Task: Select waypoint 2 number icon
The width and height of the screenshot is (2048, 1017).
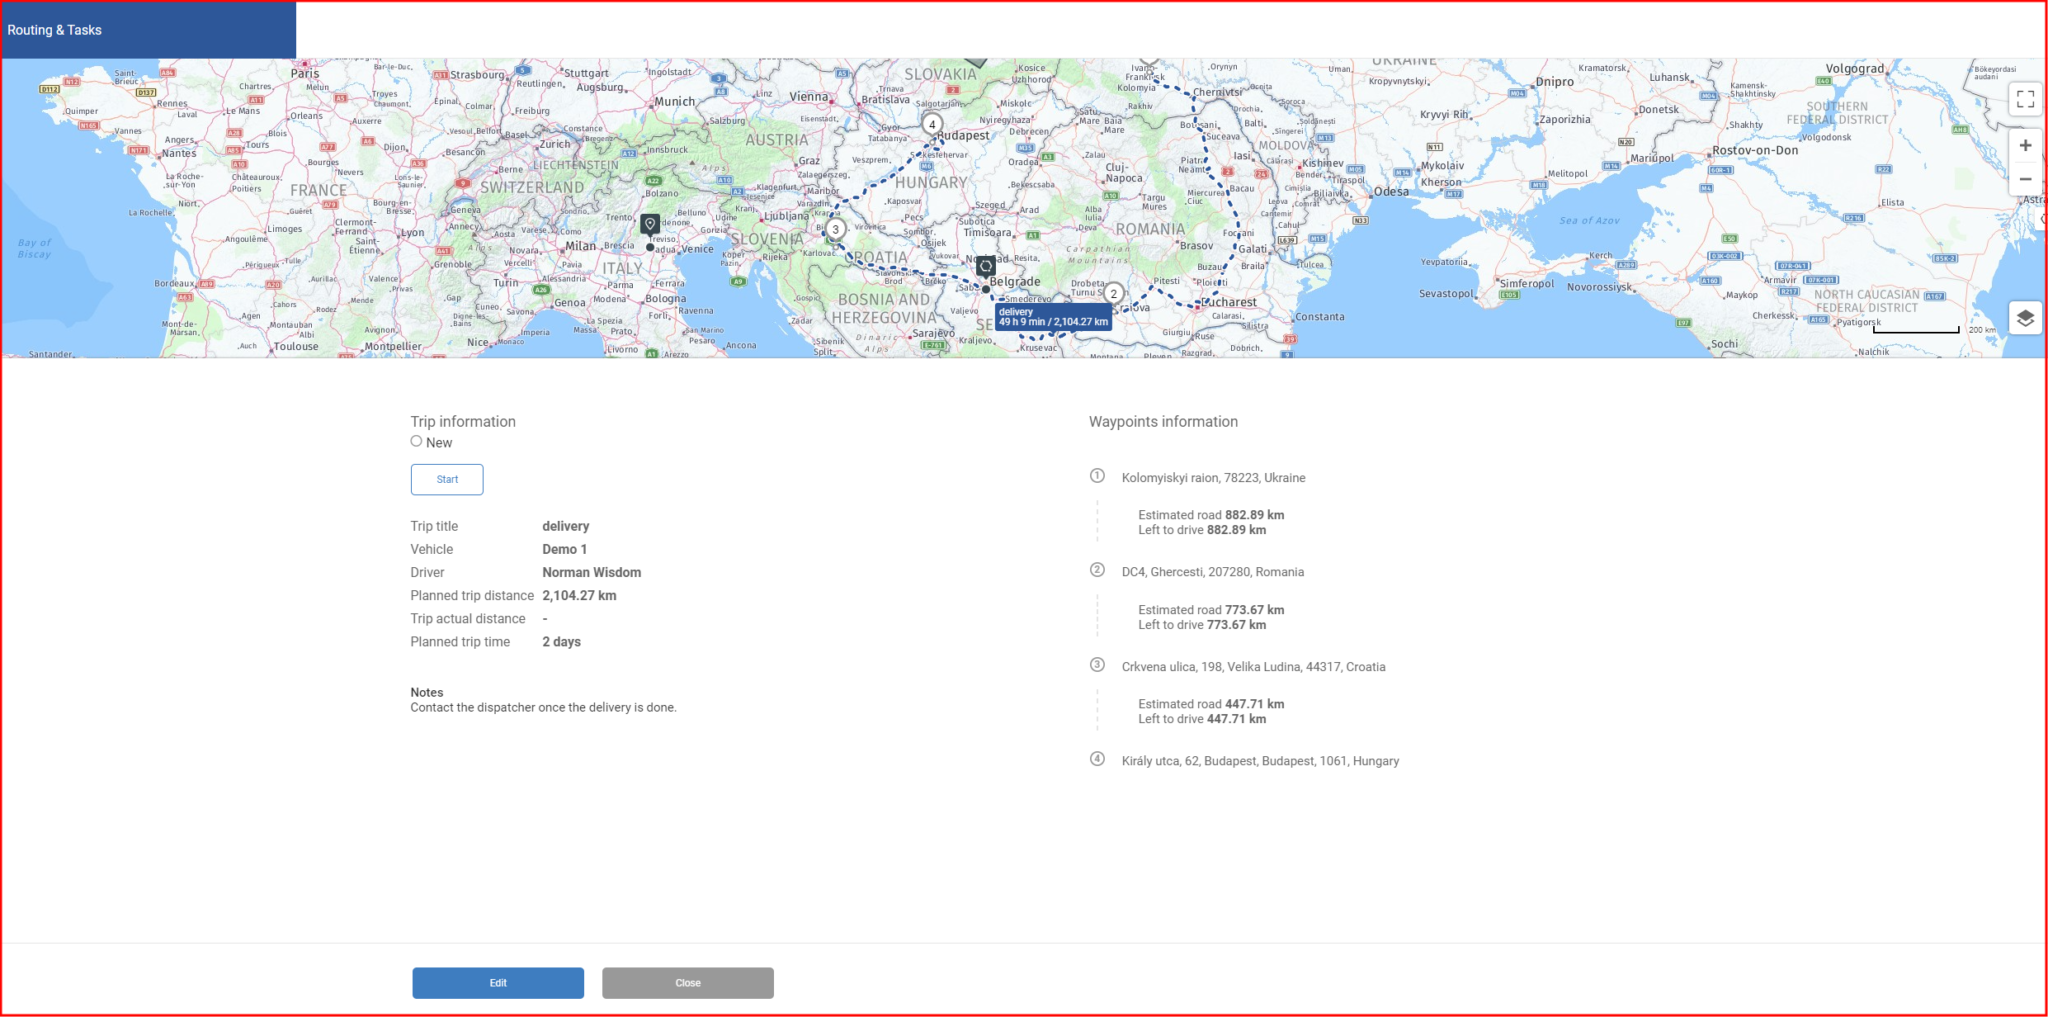Action: [1097, 570]
